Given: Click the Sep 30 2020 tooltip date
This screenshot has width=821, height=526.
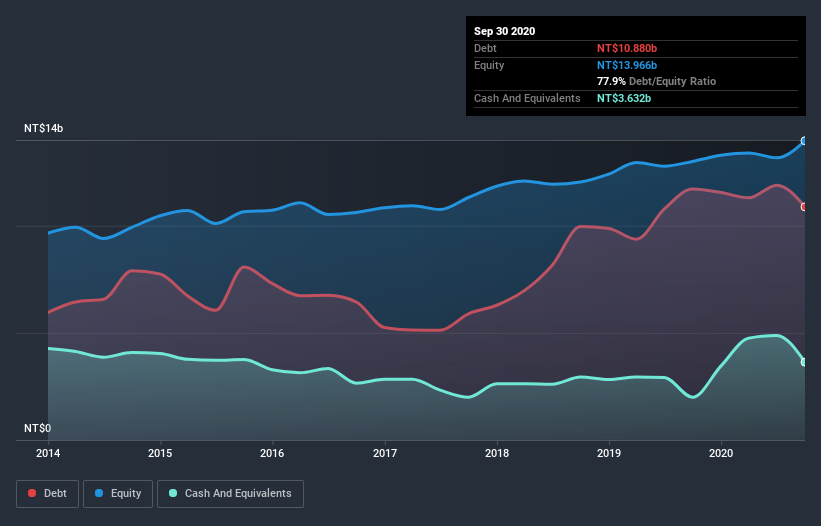Looking at the screenshot, I should (504, 31).
